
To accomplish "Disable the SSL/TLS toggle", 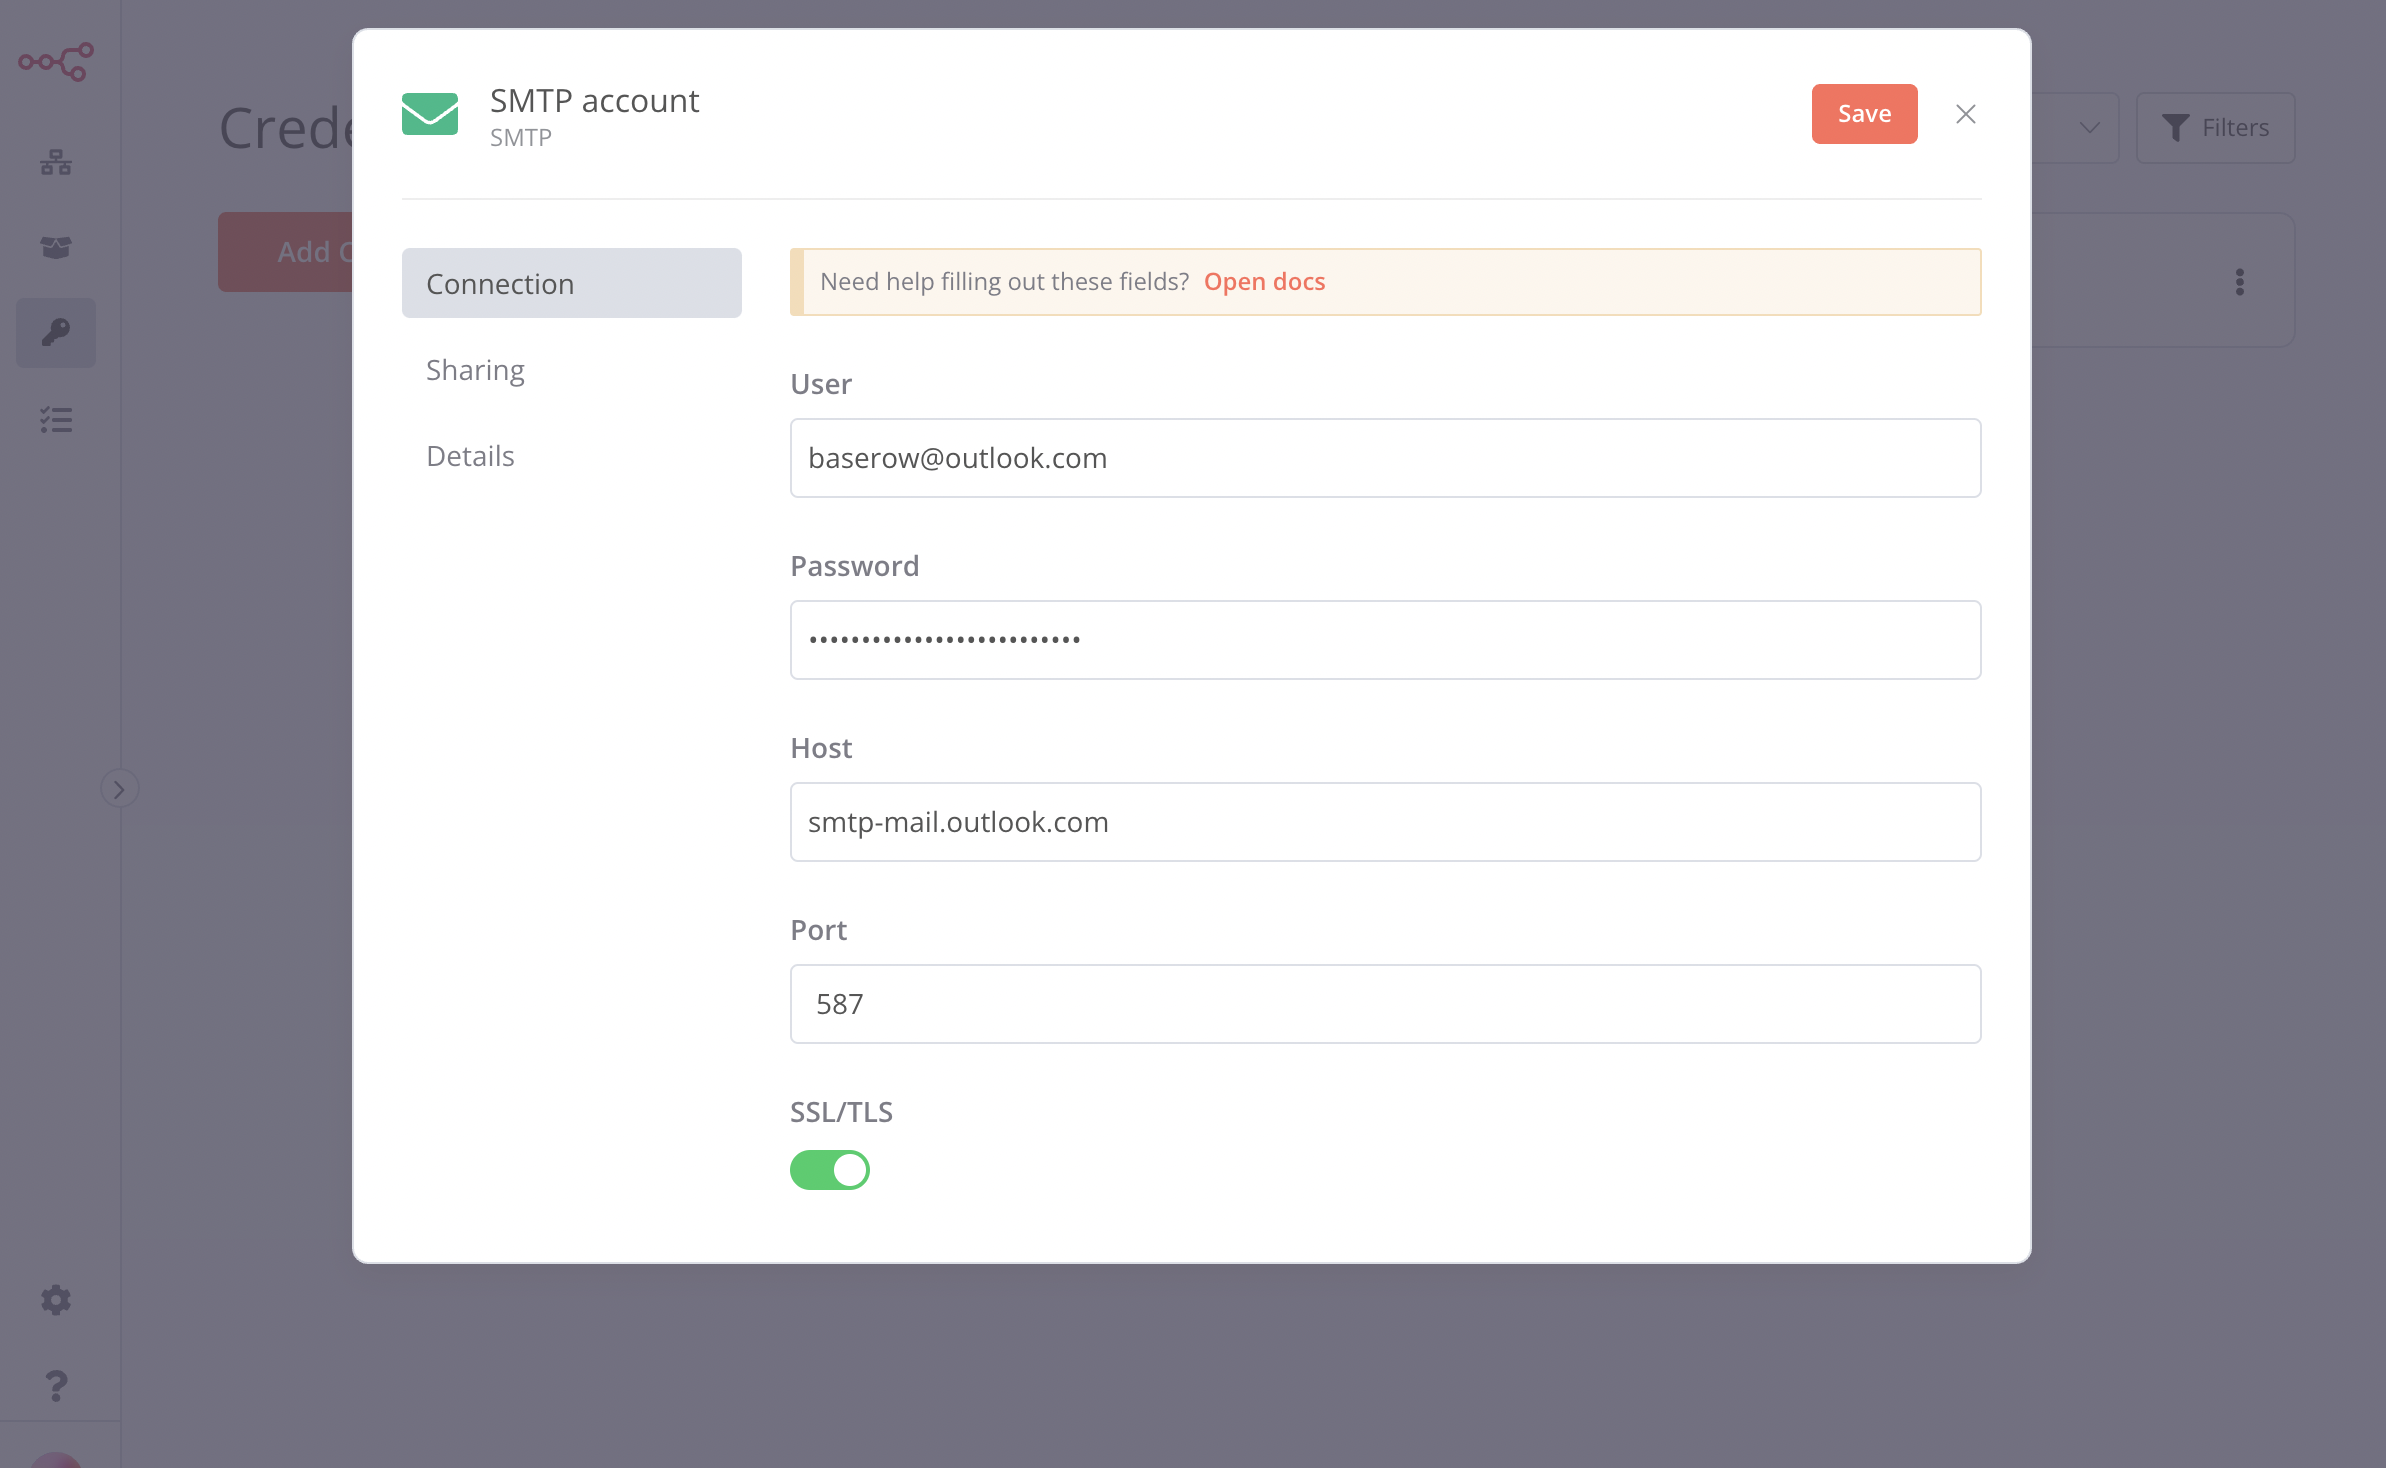I will (x=830, y=1169).
